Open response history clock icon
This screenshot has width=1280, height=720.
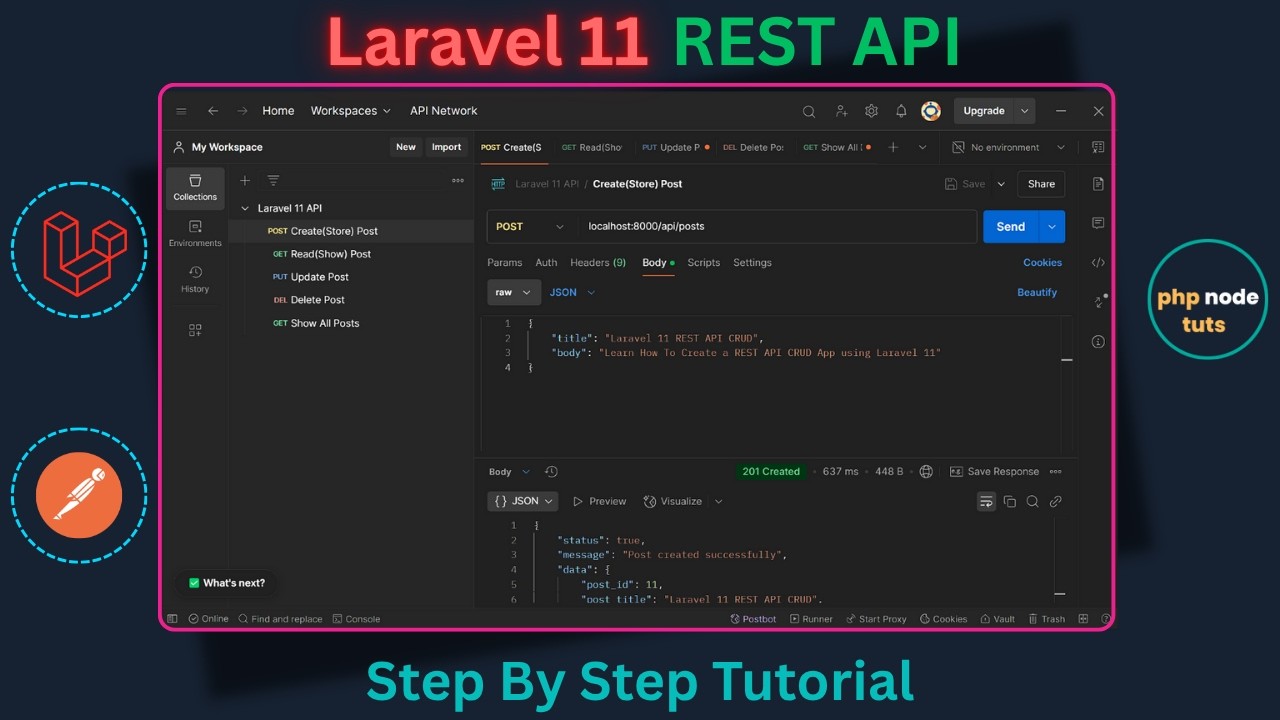(x=551, y=472)
